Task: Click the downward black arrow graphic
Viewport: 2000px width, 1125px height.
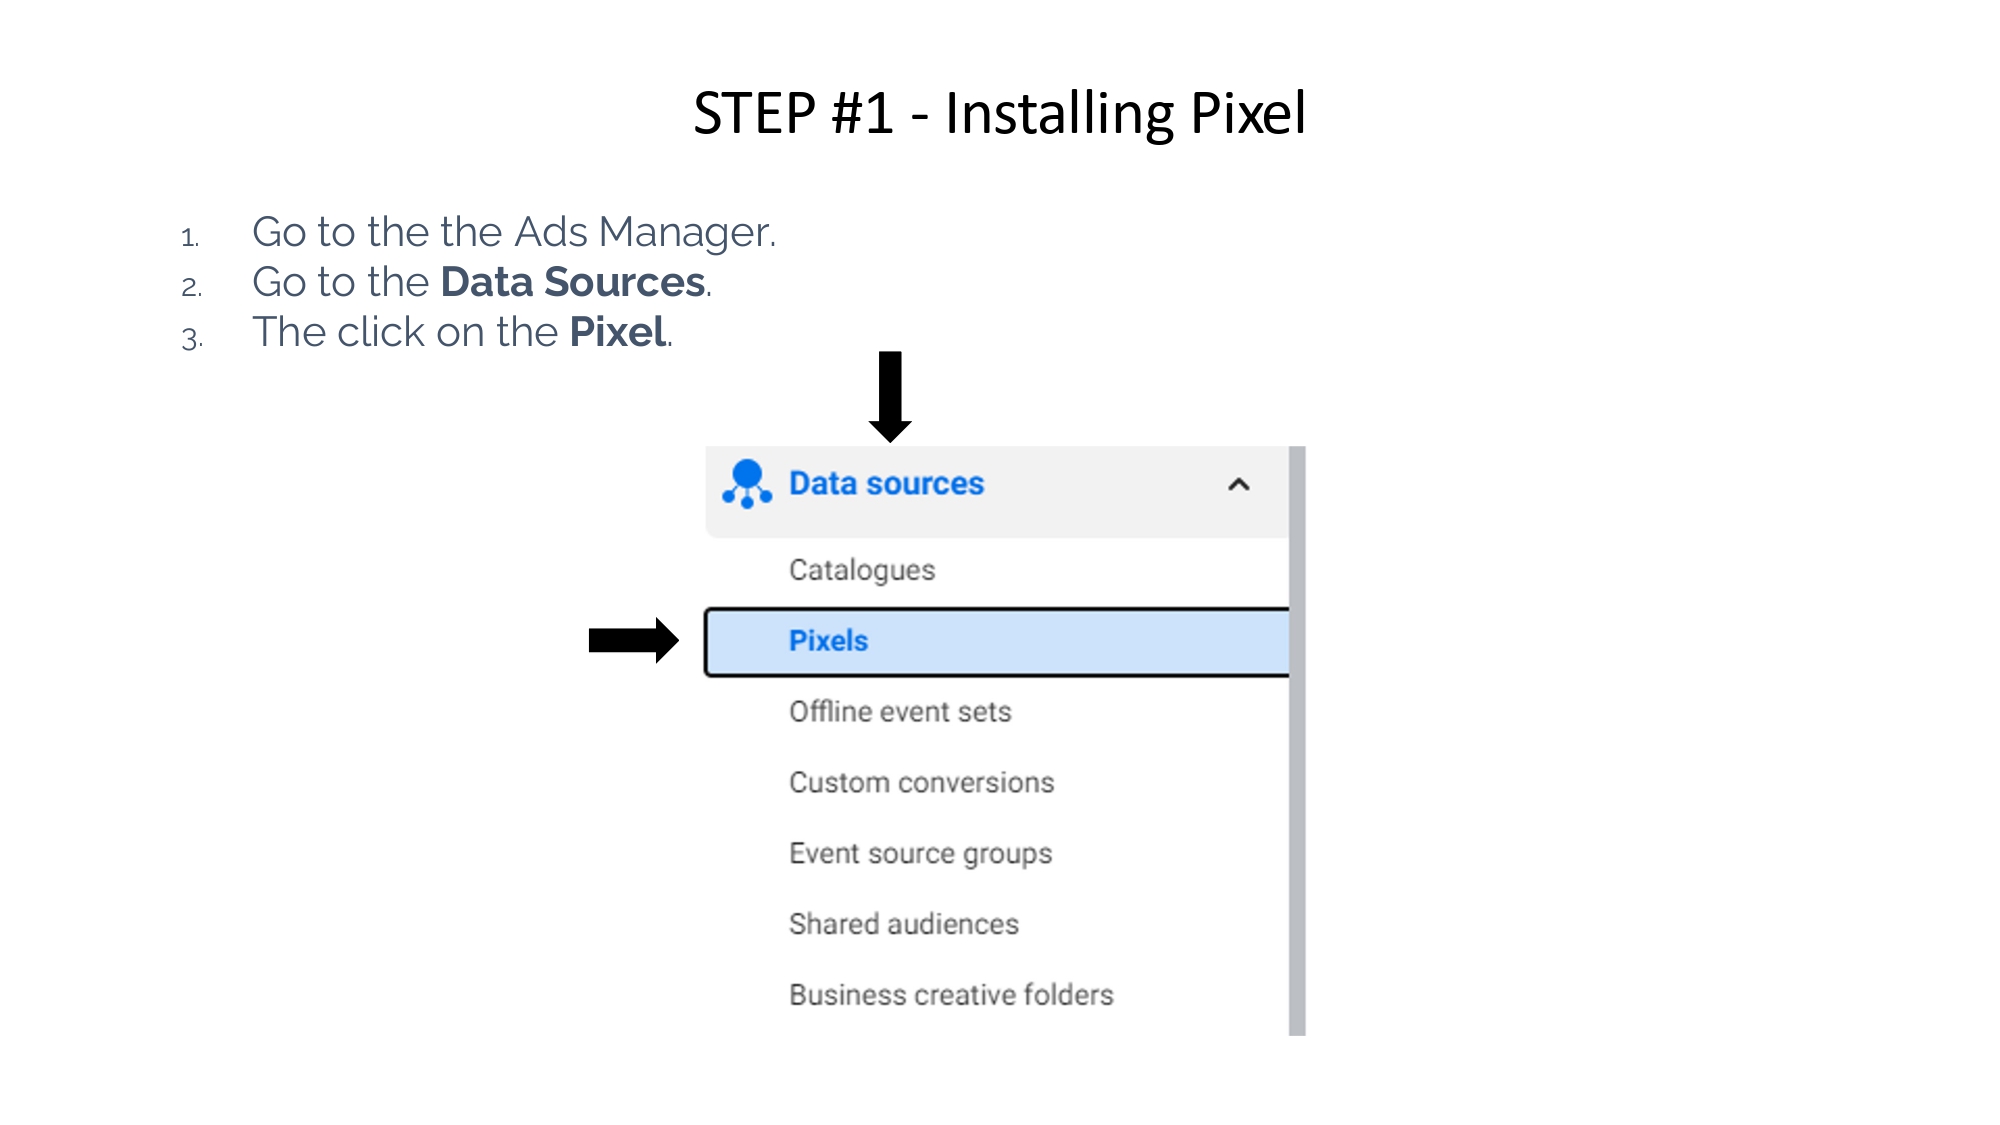Action: point(890,397)
